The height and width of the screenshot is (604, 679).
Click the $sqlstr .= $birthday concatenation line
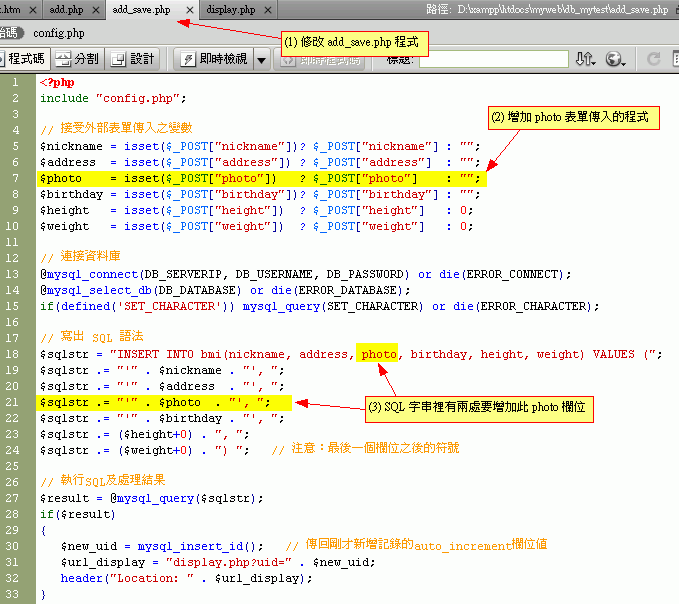click(x=162, y=419)
